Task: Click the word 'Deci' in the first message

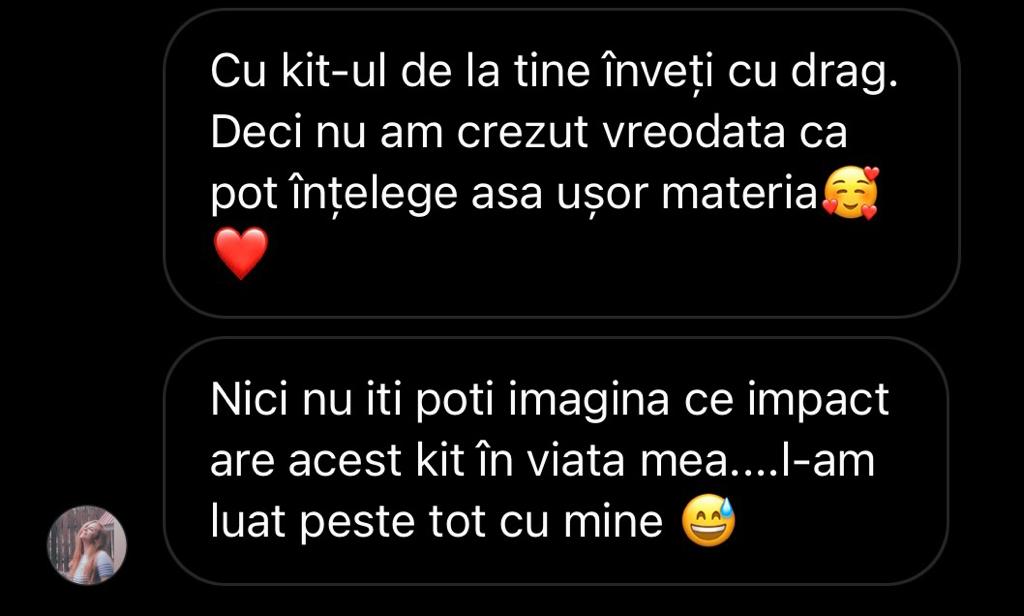Action: point(257,132)
